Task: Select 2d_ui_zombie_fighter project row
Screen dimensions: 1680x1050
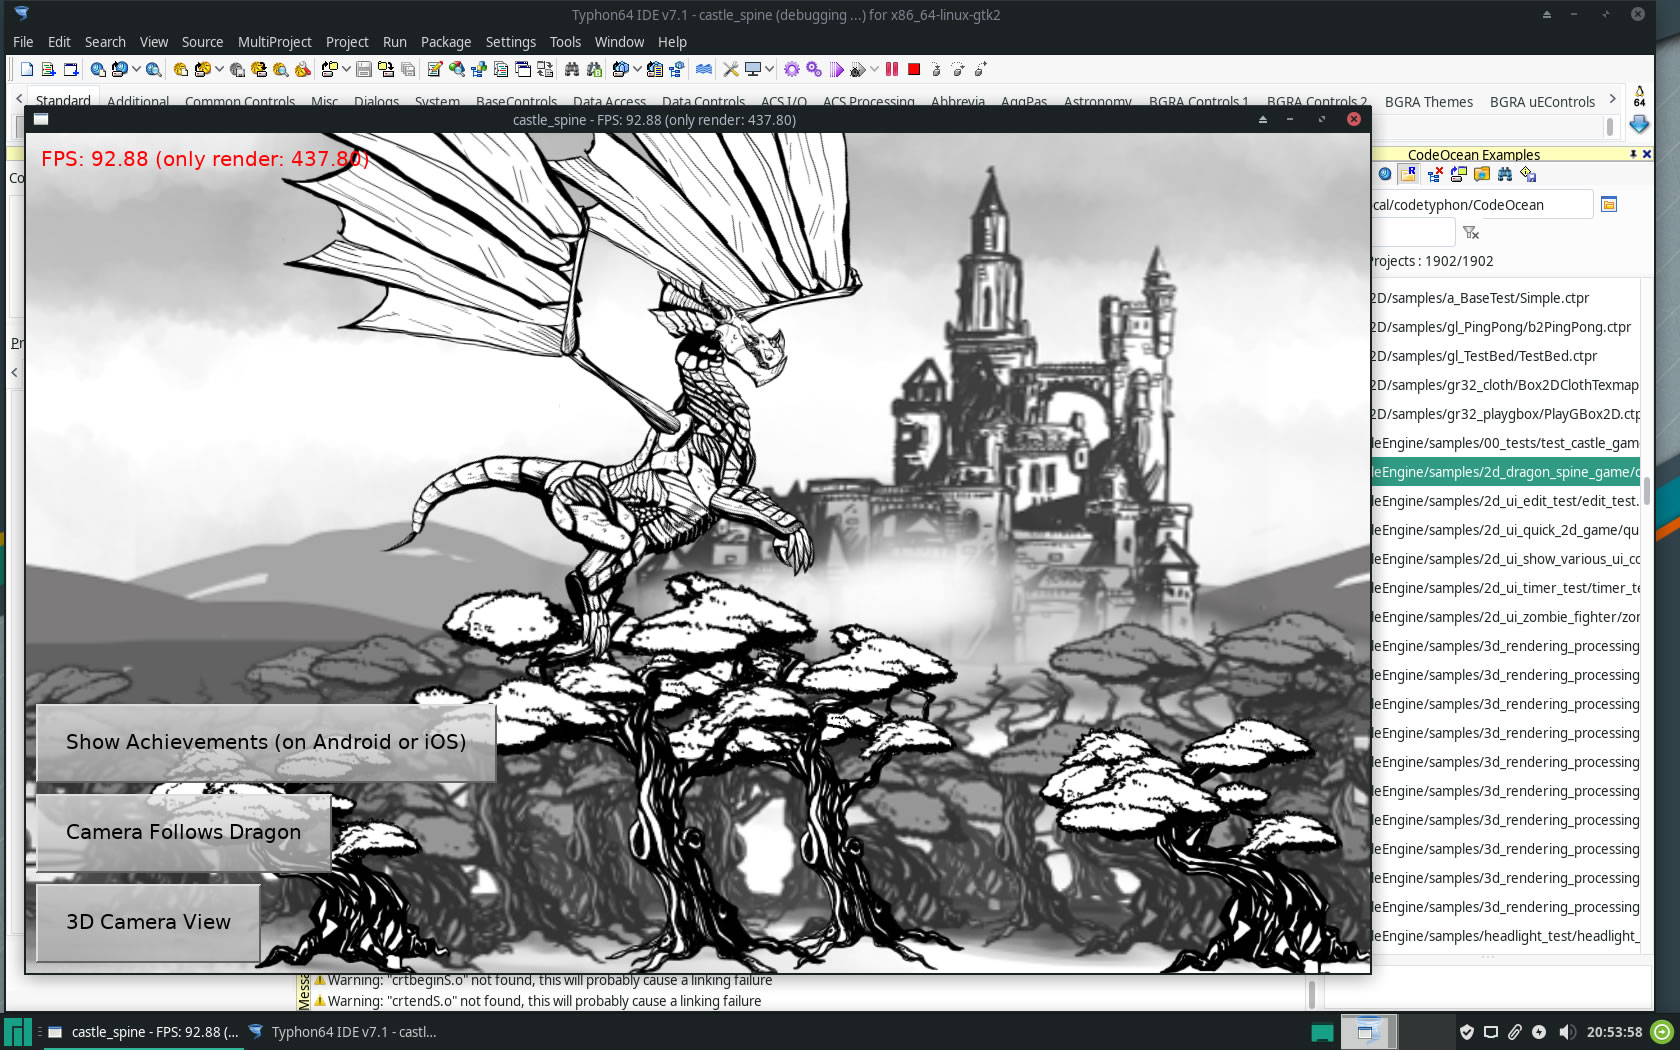Action: pyautogui.click(x=1505, y=617)
